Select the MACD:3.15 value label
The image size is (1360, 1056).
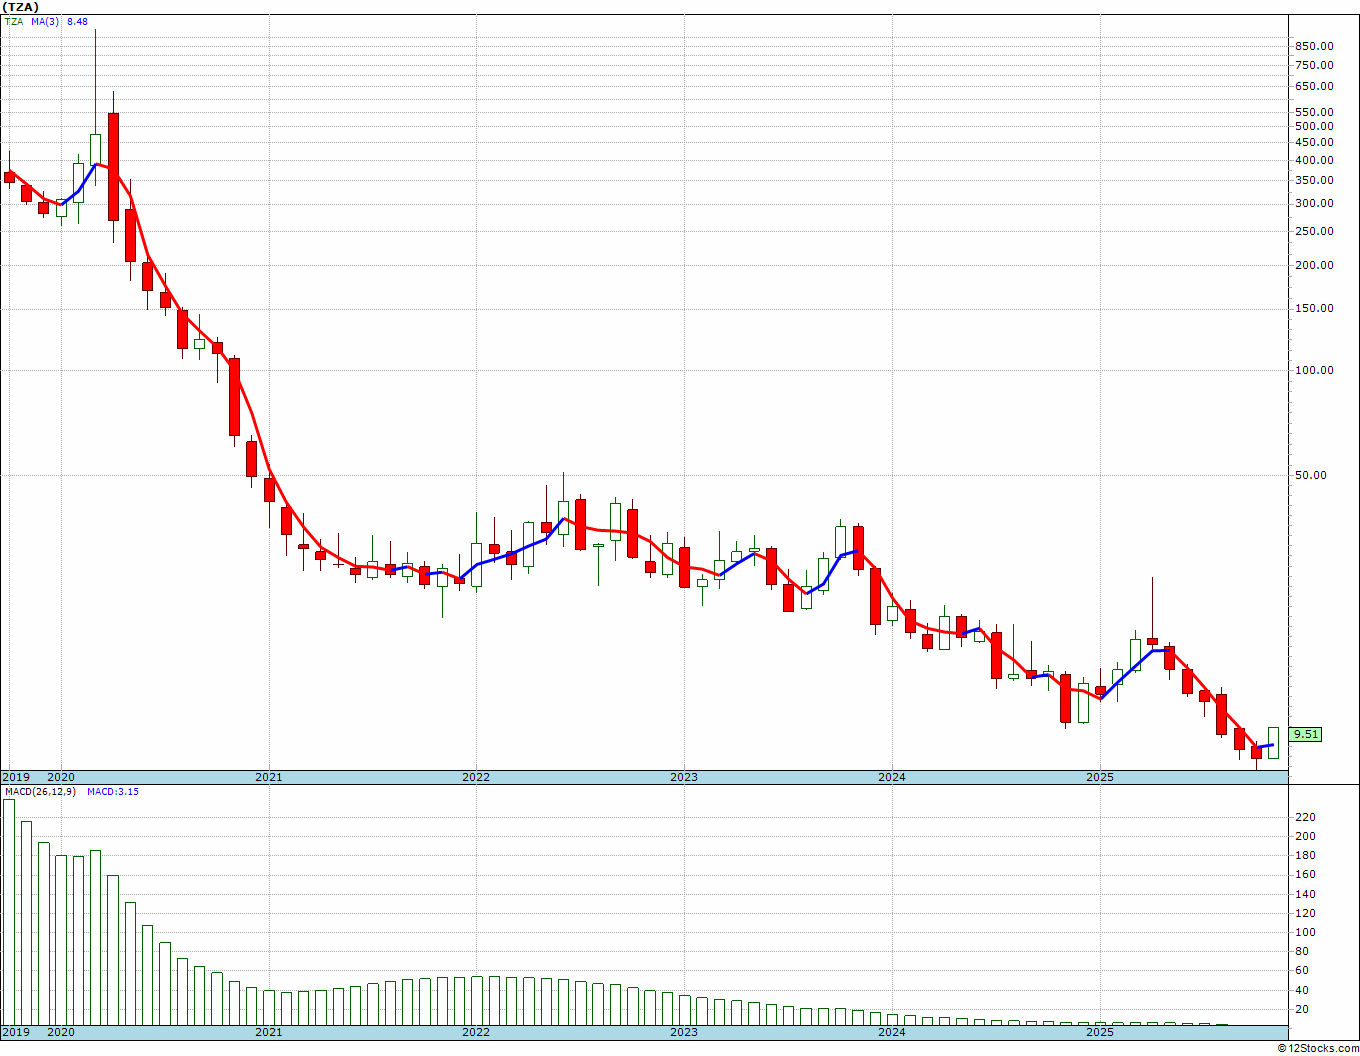click(x=113, y=792)
